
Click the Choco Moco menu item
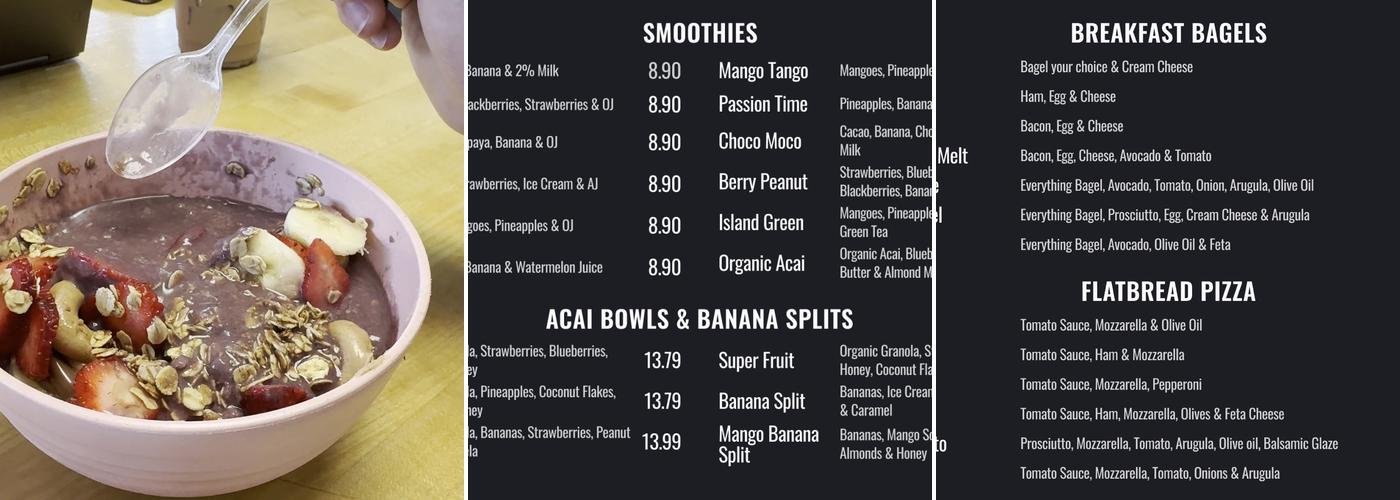coord(760,141)
